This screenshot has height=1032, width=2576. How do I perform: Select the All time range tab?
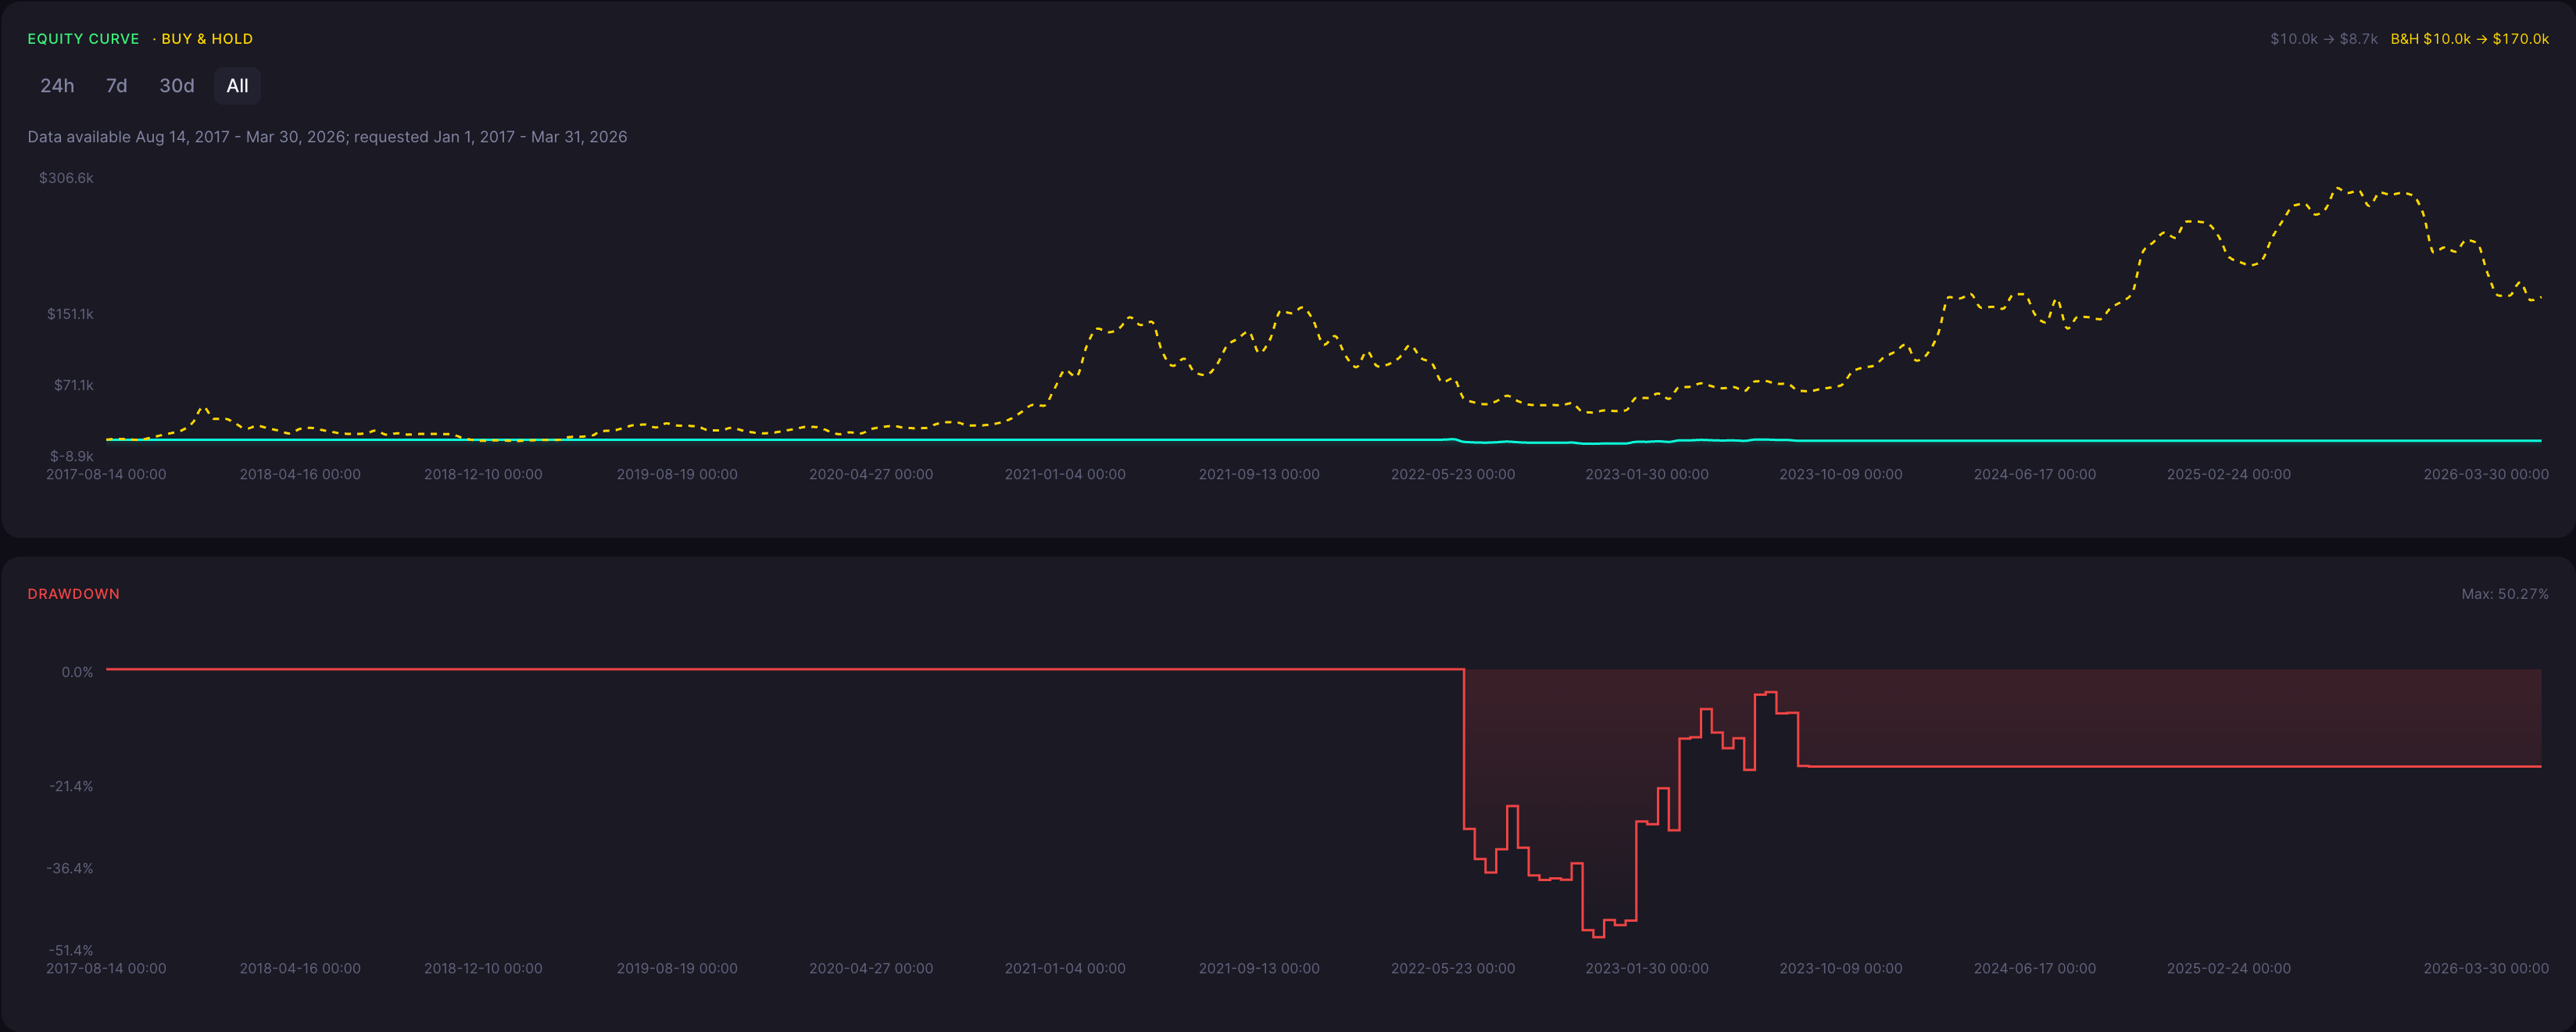pos(237,86)
